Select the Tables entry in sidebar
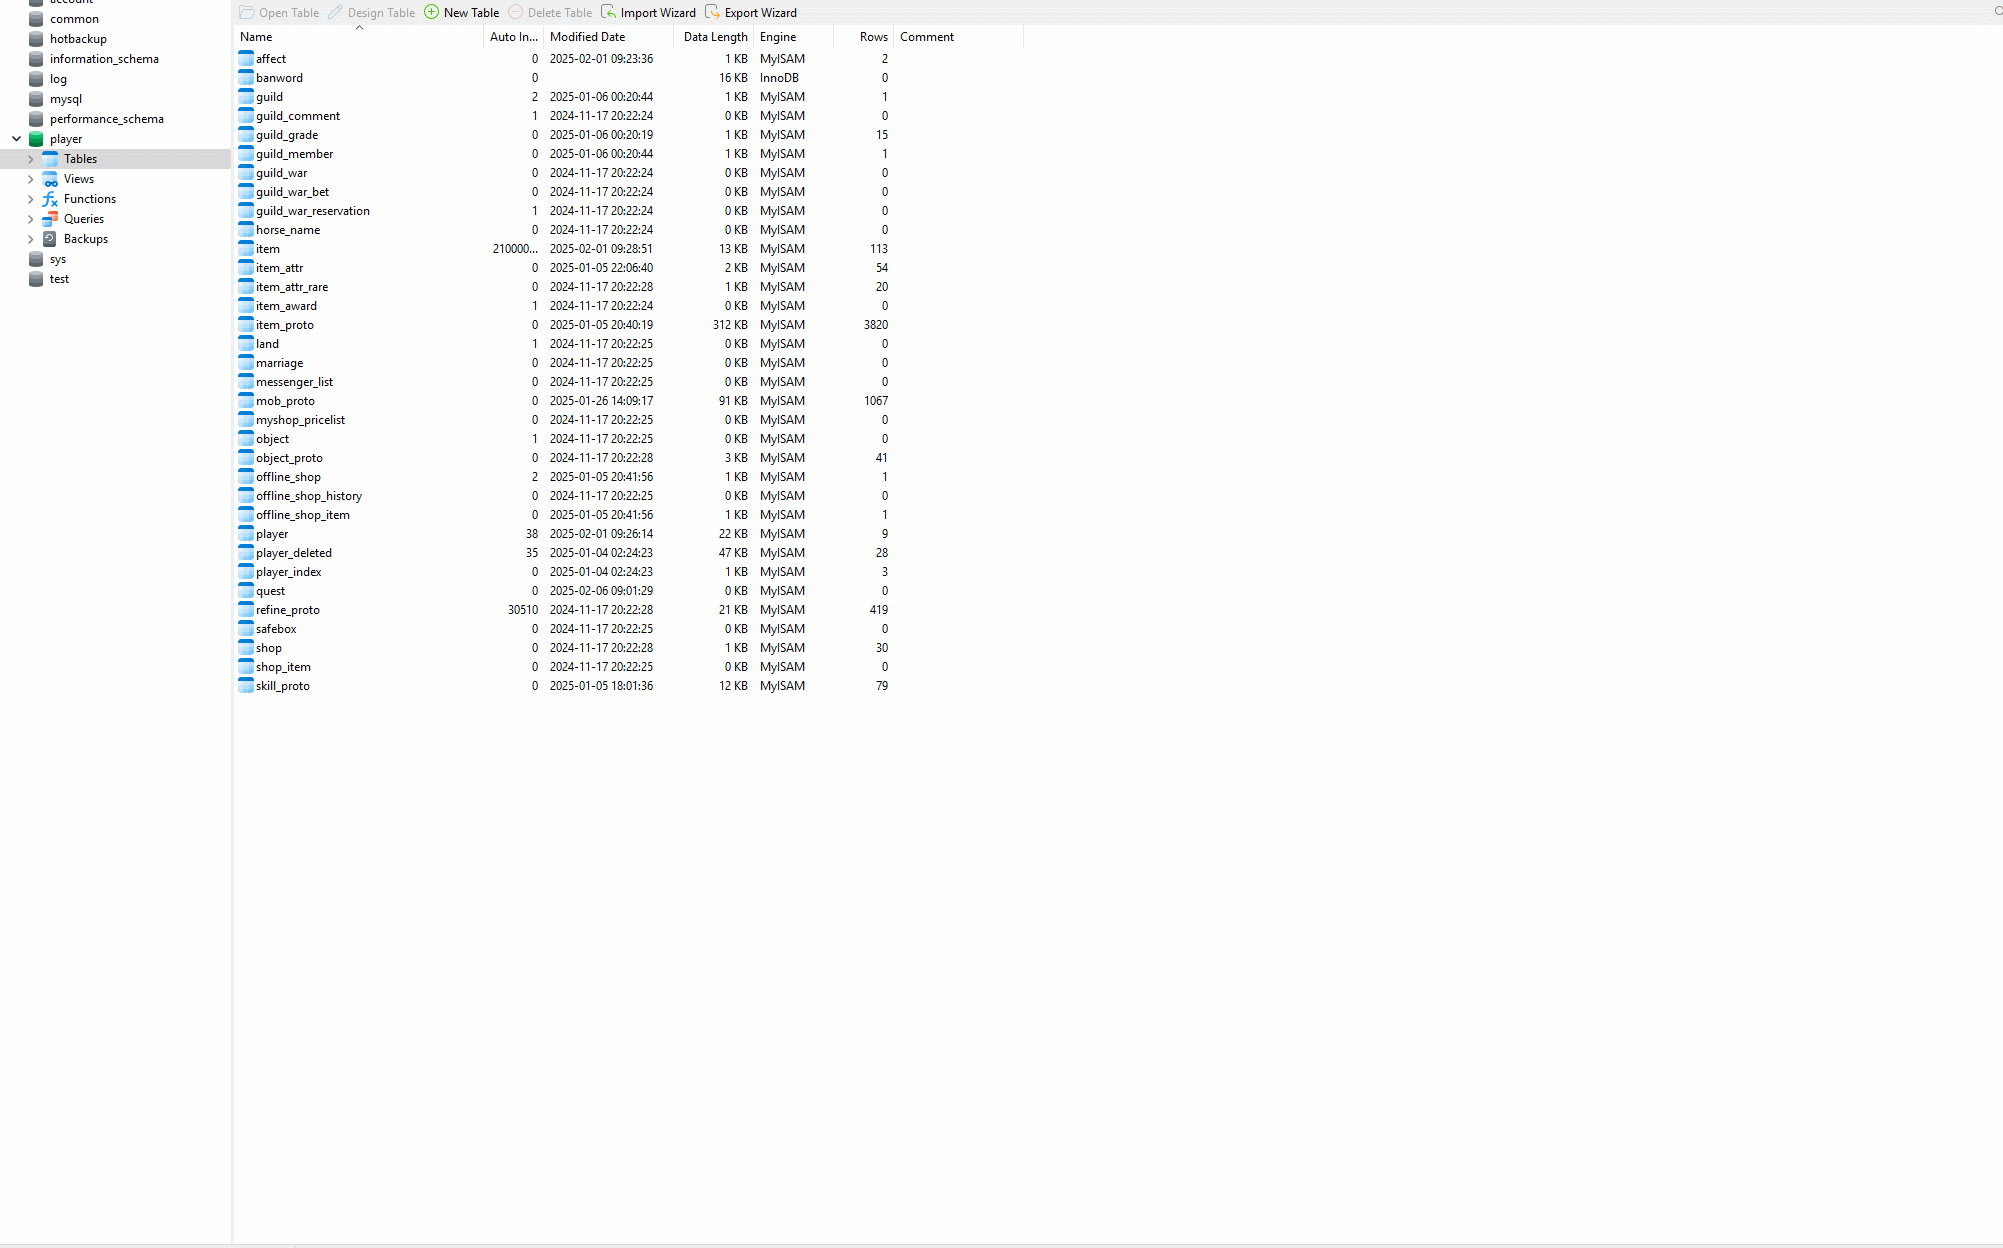 79,158
